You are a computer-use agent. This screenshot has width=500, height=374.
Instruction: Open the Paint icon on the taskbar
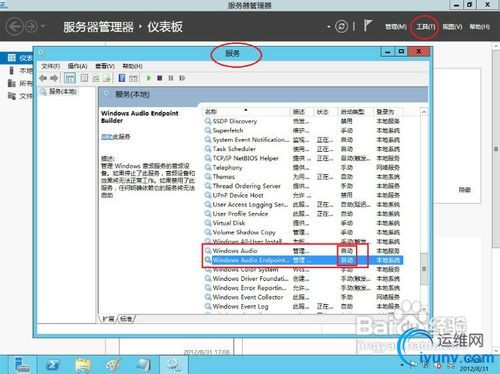click(x=113, y=365)
